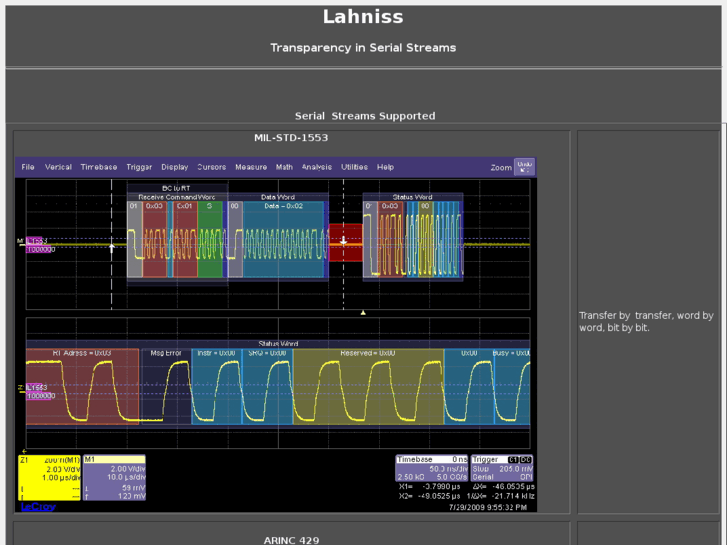Click the MIL-STD-1553 section title

(x=291, y=138)
